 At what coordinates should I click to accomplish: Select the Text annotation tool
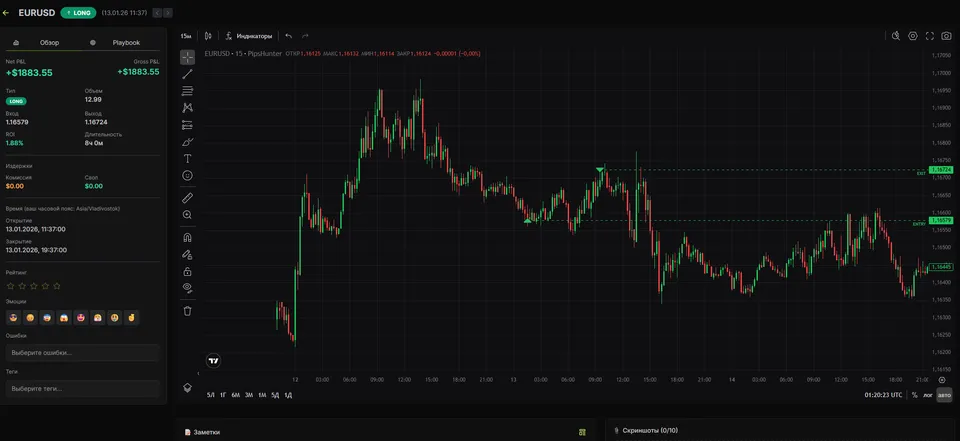[187, 159]
